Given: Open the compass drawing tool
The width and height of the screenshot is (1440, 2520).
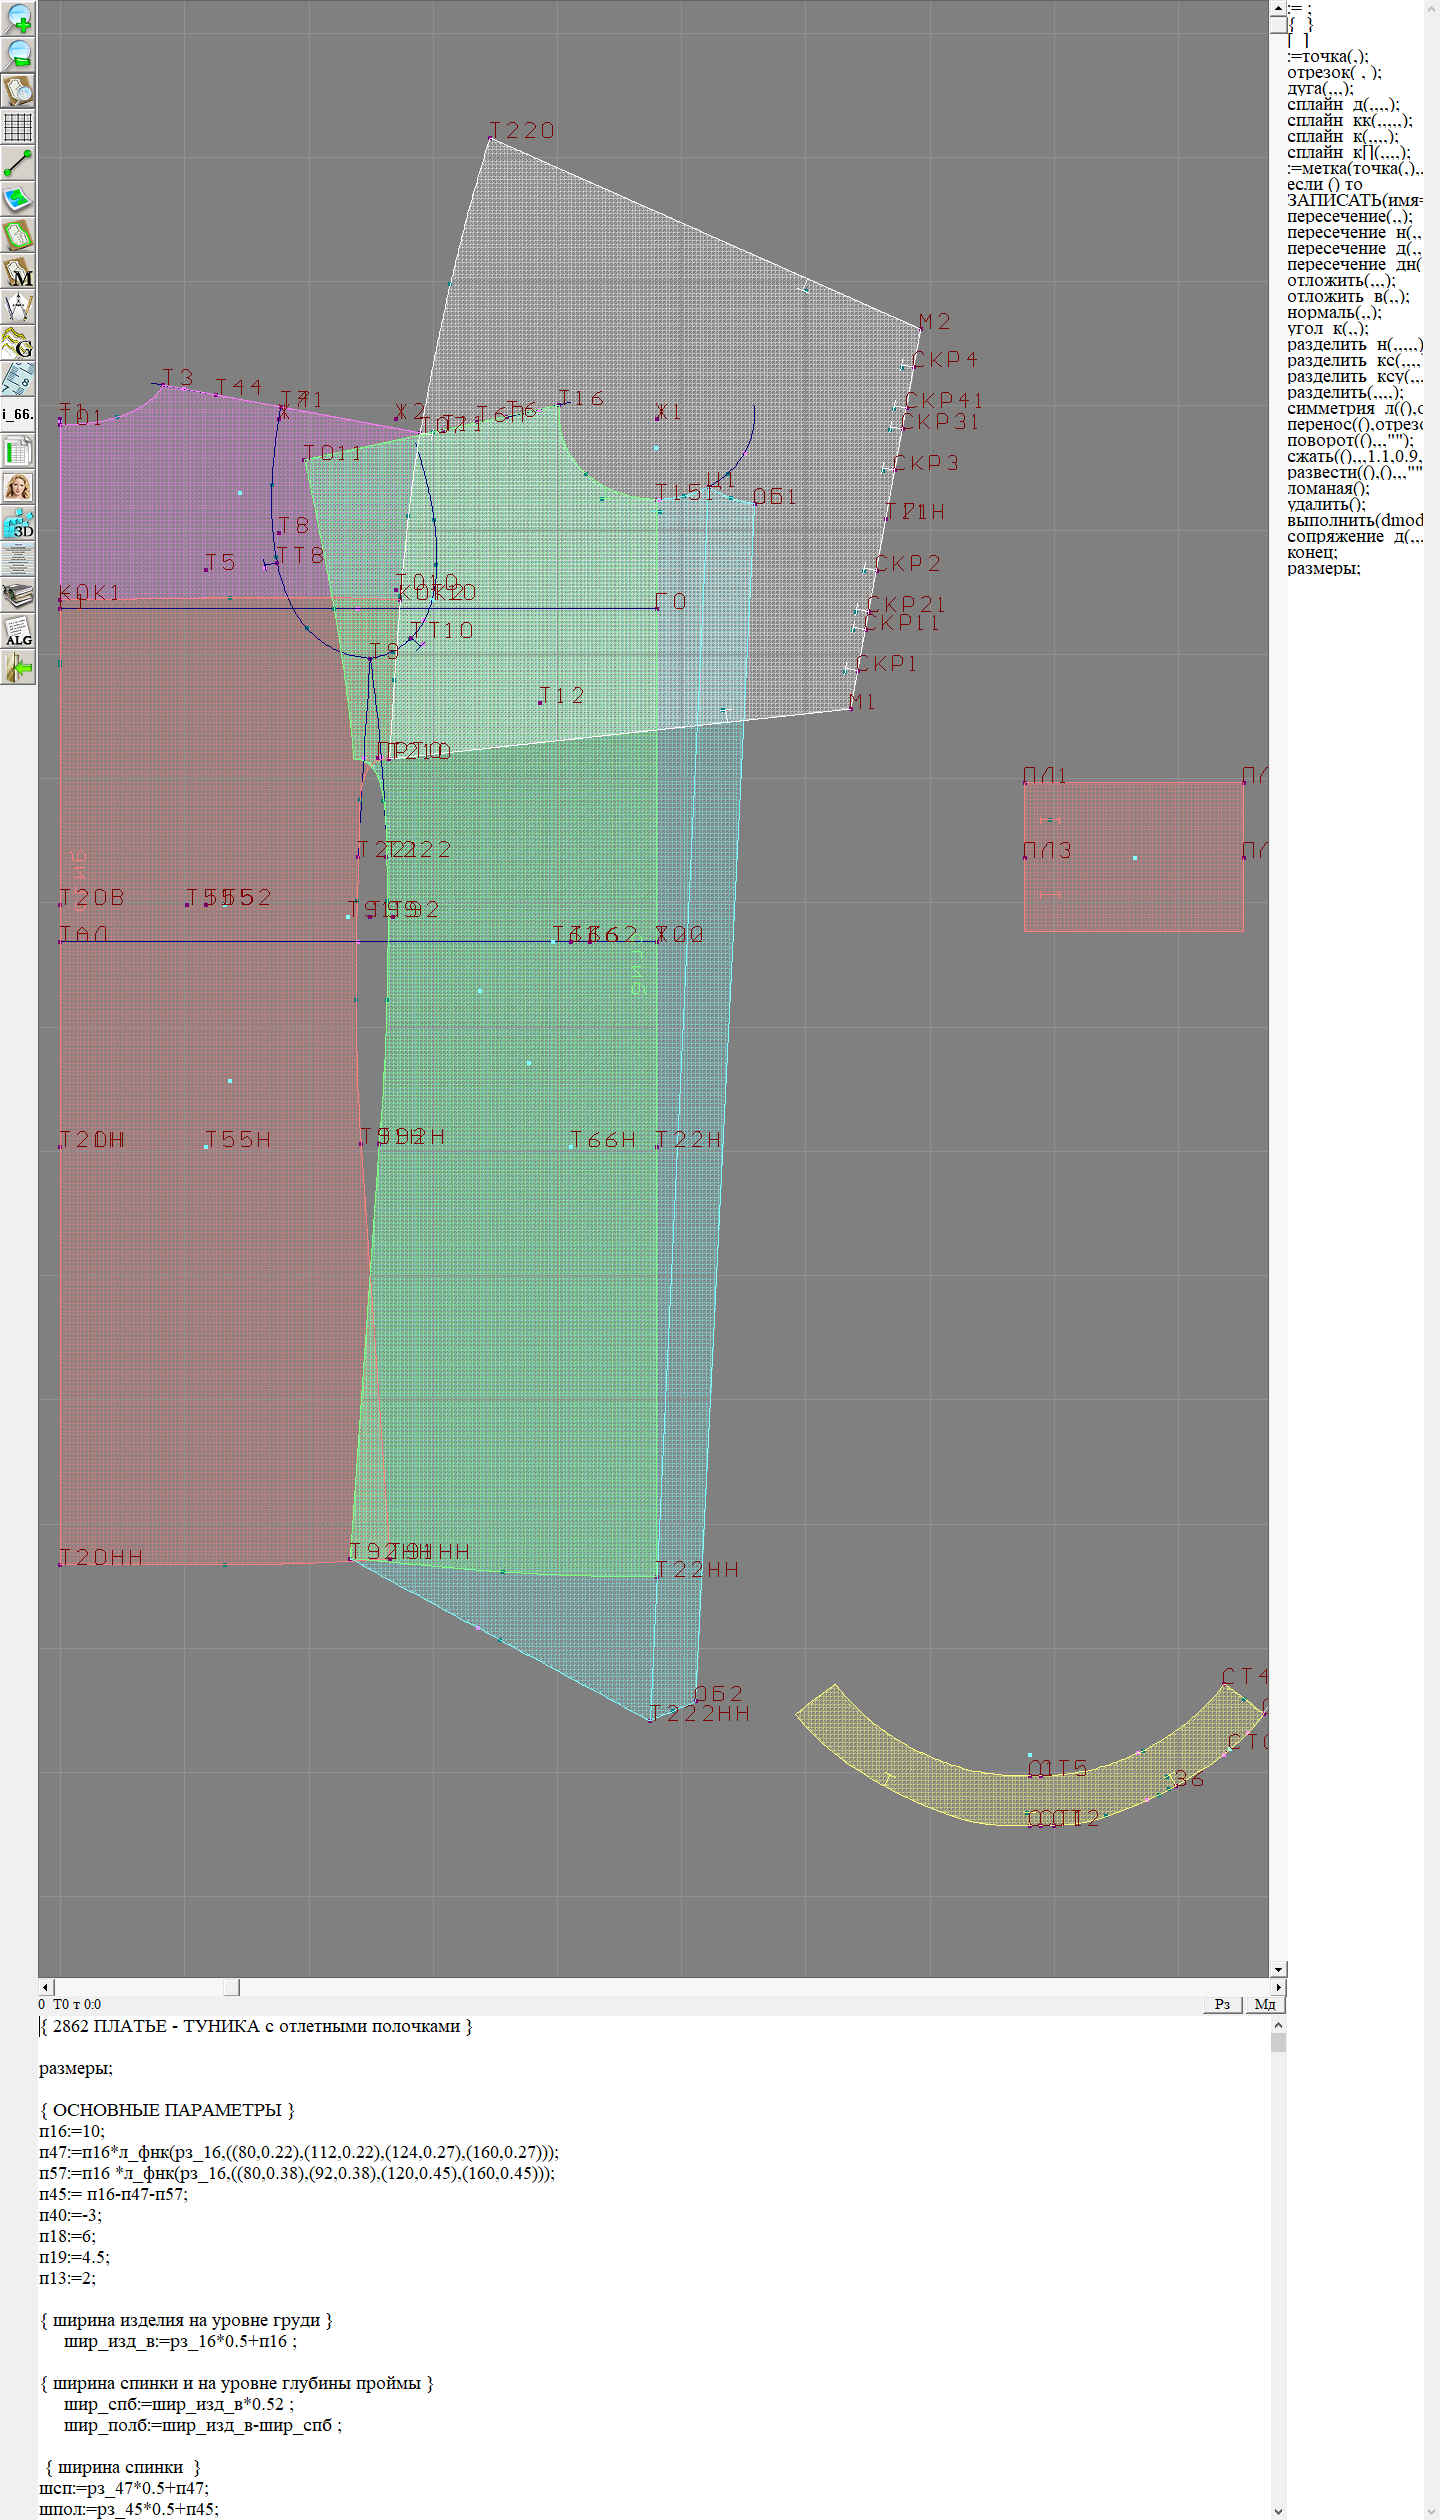Looking at the screenshot, I should pyautogui.click(x=18, y=307).
